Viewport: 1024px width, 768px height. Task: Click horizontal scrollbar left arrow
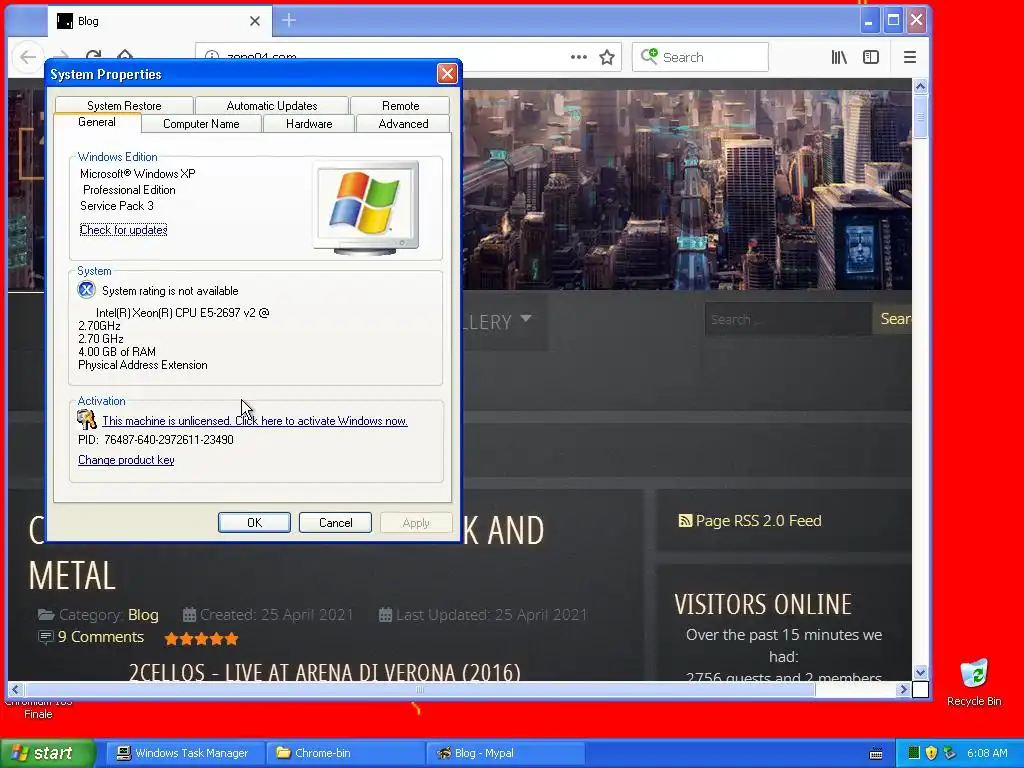16,689
